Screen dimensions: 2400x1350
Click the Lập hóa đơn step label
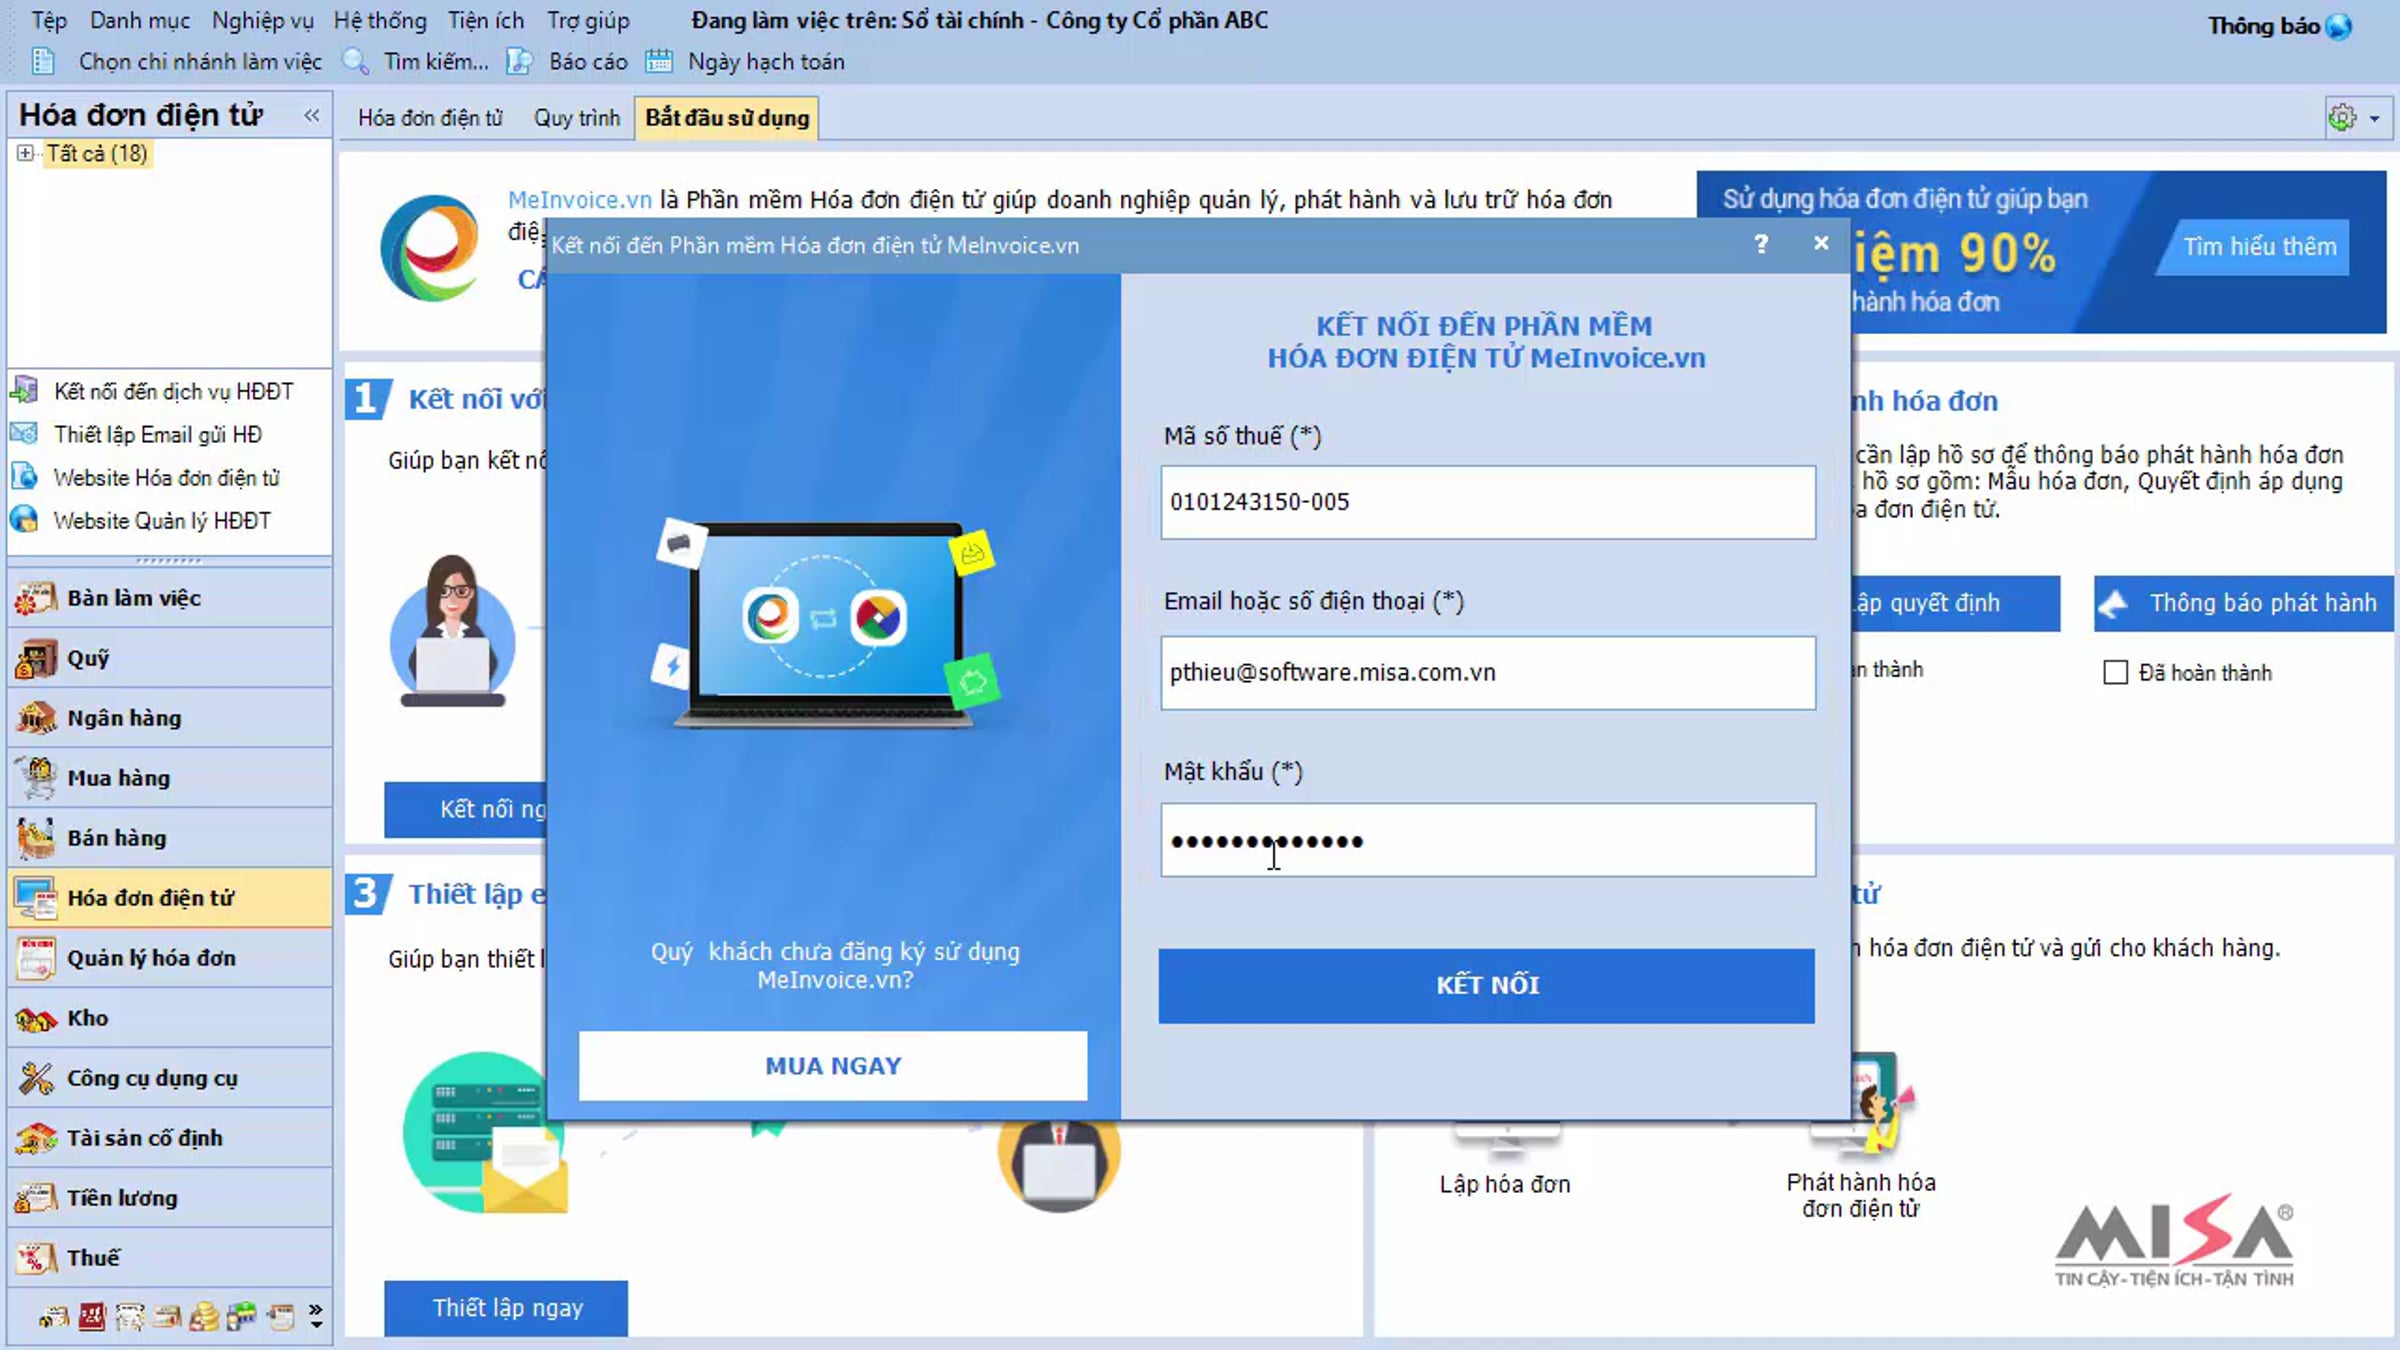[1505, 1184]
